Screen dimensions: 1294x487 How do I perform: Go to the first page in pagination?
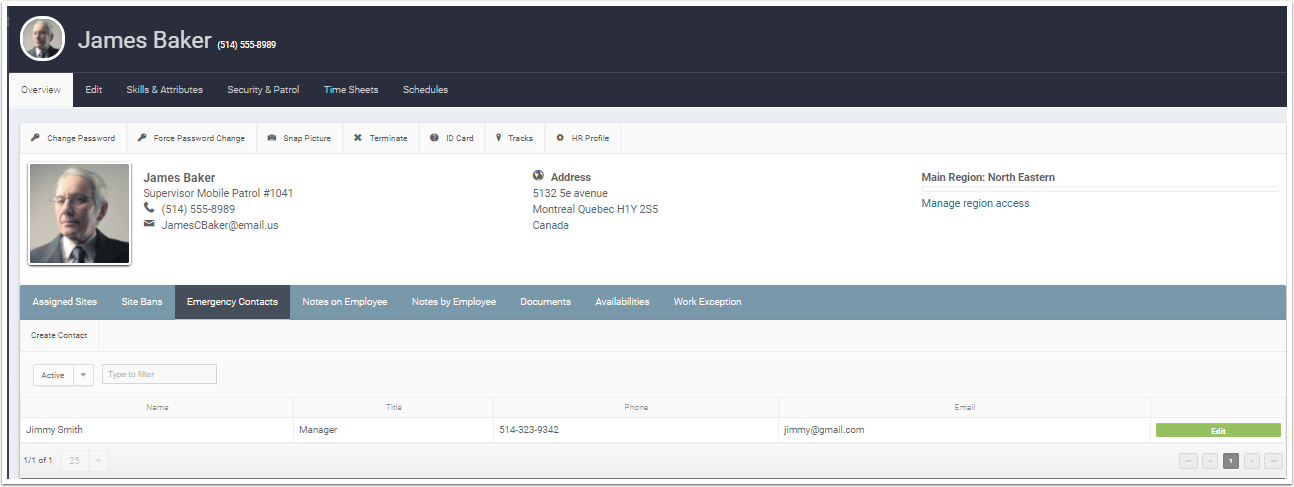(1188, 461)
